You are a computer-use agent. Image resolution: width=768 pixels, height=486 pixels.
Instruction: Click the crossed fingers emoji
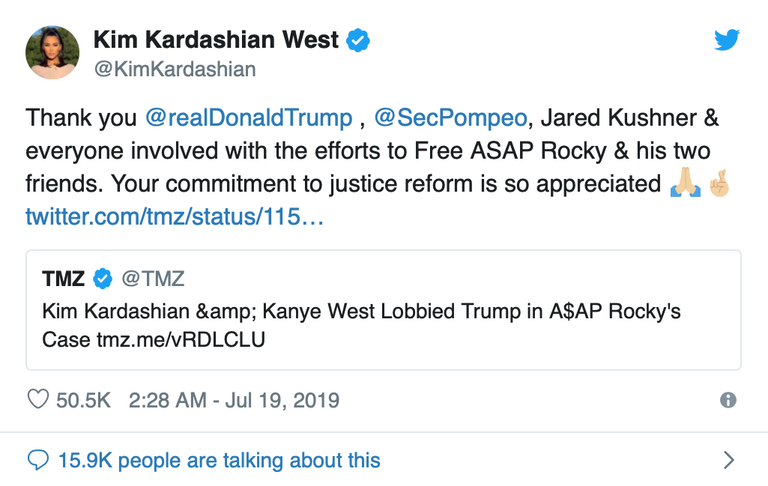pos(719,185)
